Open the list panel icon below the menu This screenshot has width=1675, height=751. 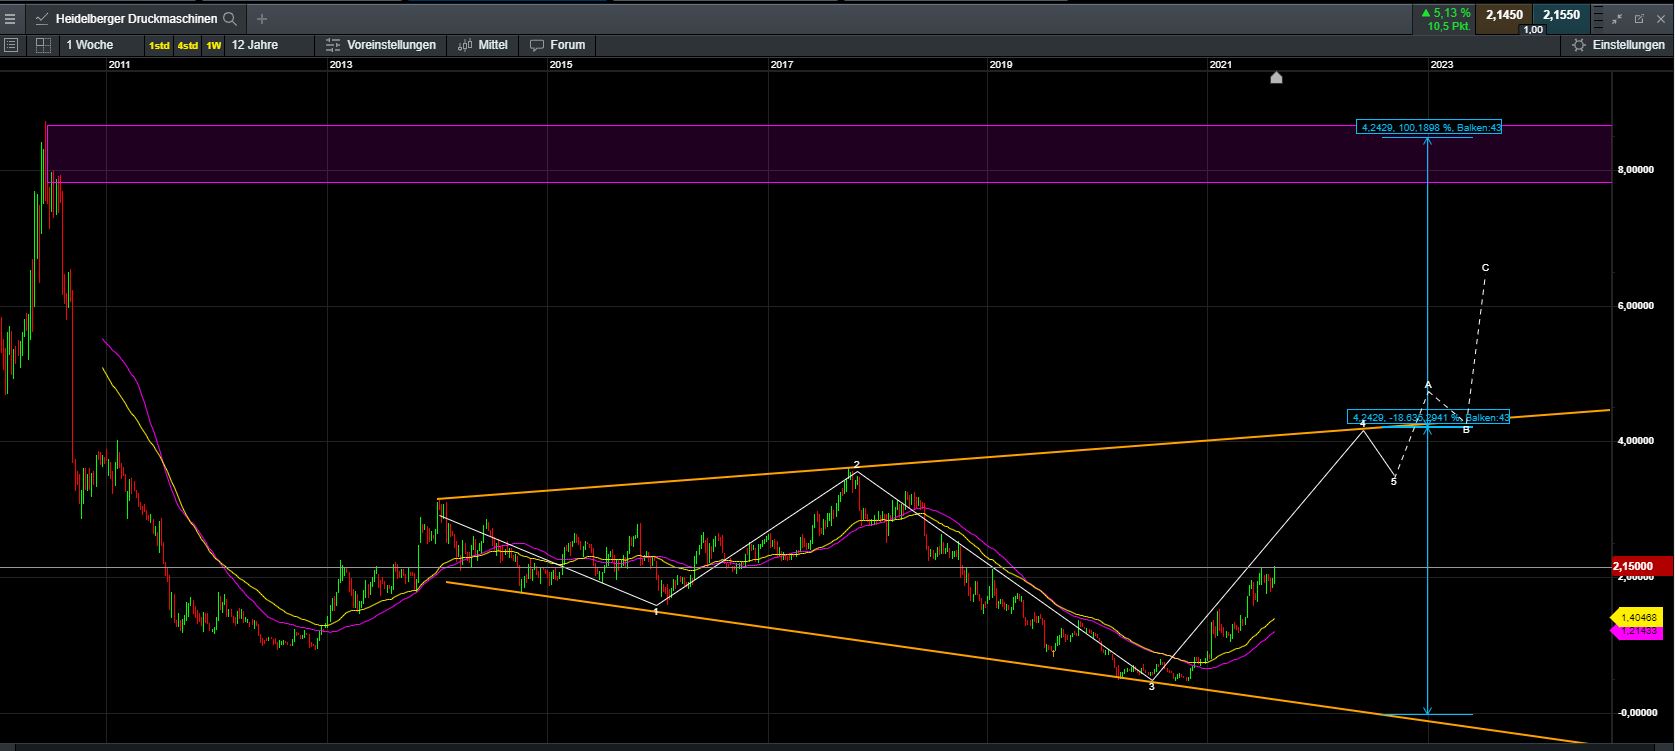coord(11,45)
